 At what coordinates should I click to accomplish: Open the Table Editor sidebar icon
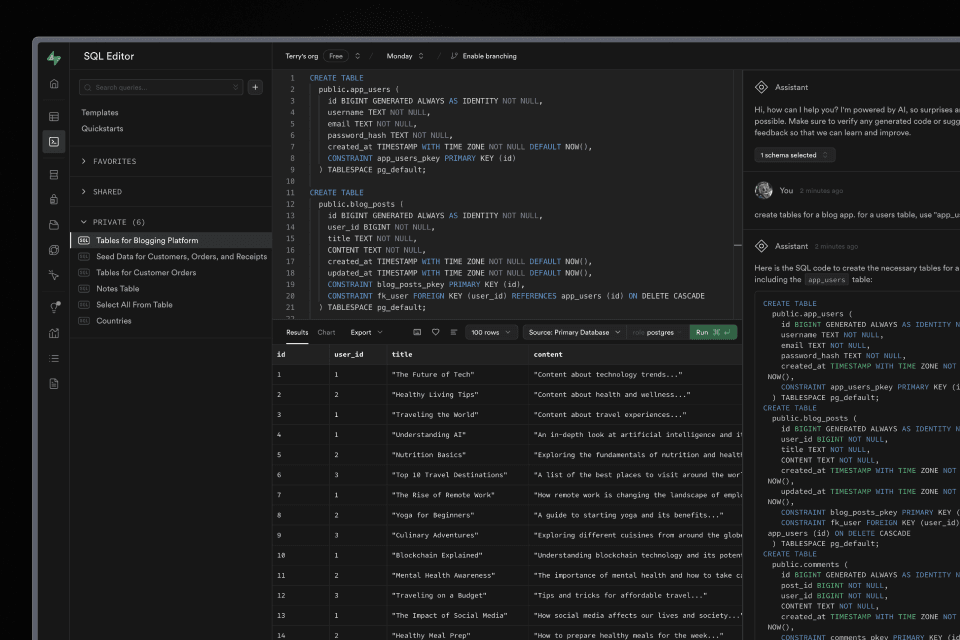tap(54, 116)
